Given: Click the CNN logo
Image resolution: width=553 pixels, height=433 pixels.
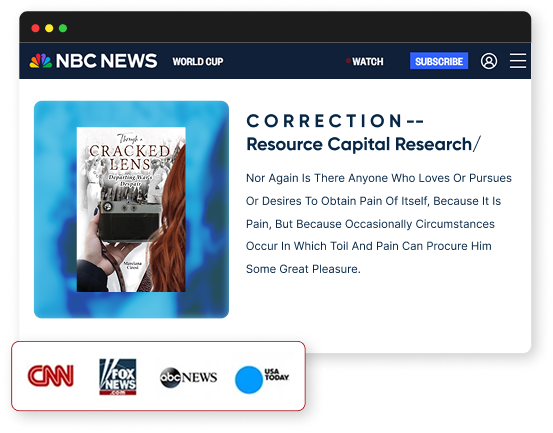Looking at the screenshot, I should pyautogui.click(x=51, y=376).
